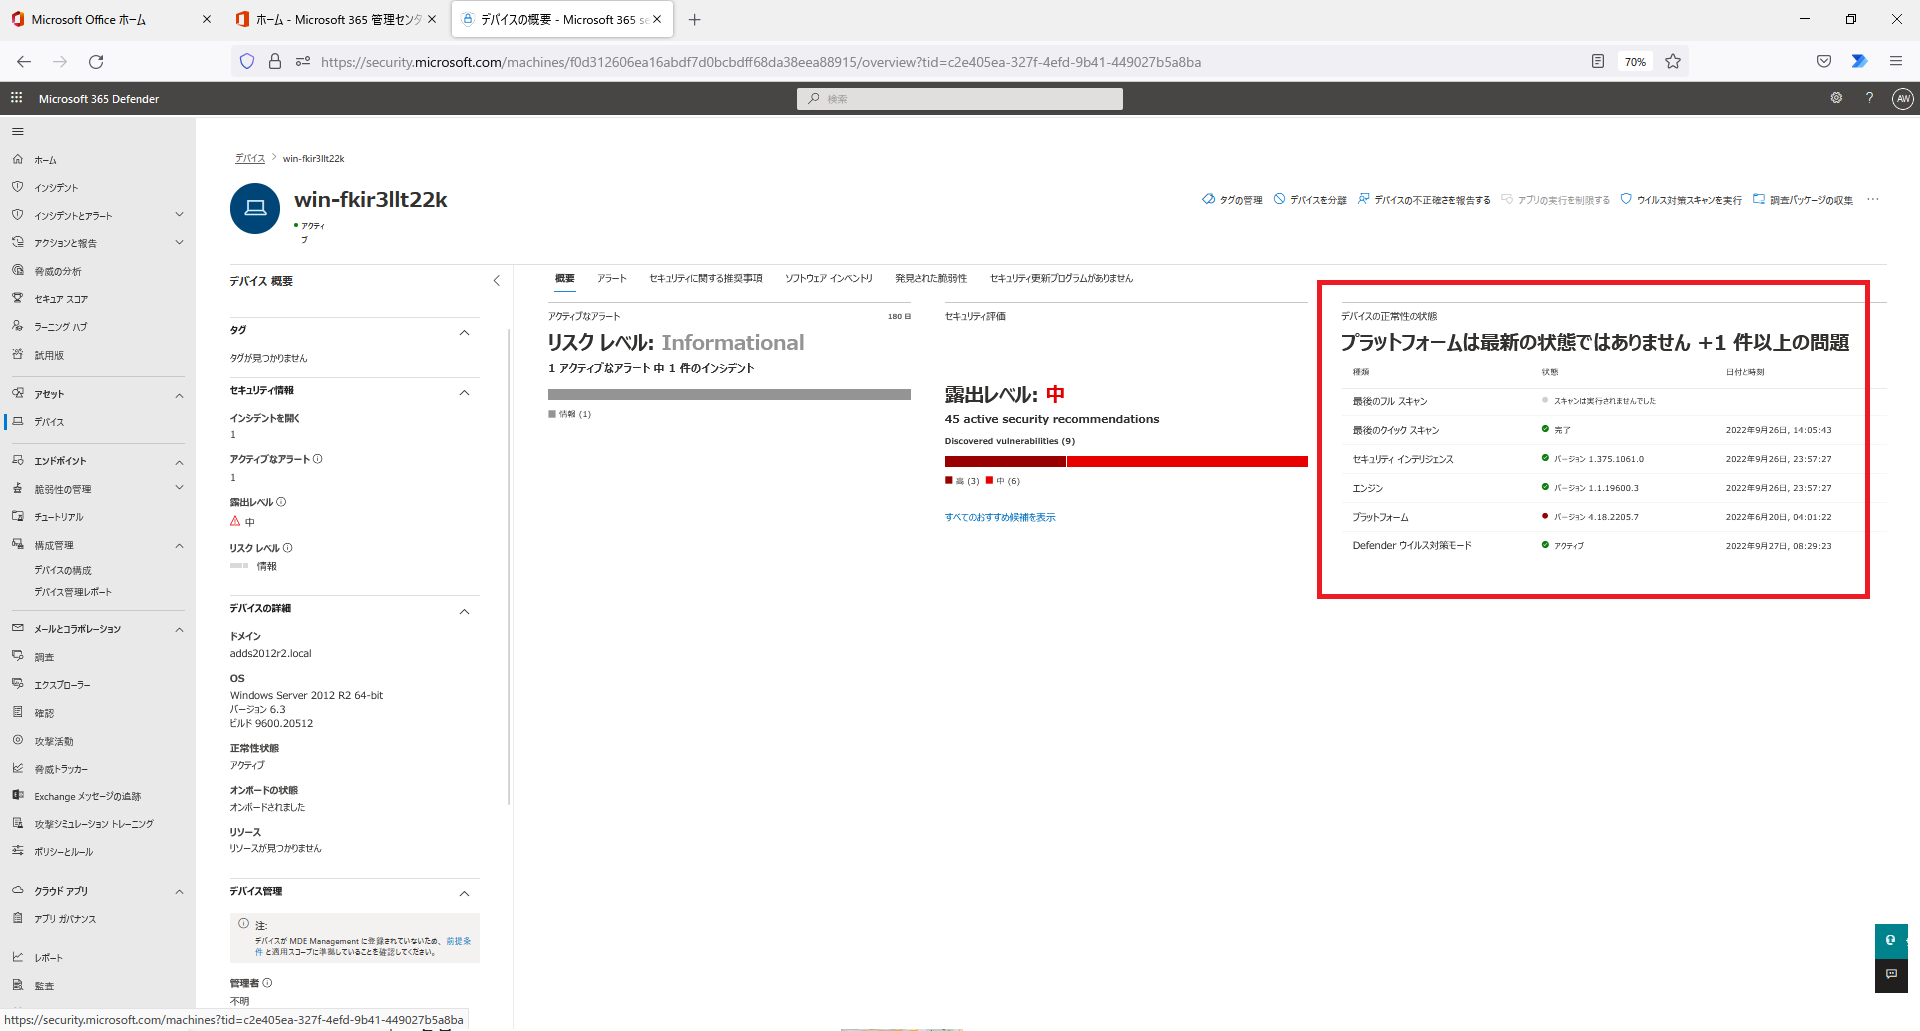
Task: Reload the page with the browser refresh icon
Action: [96, 62]
